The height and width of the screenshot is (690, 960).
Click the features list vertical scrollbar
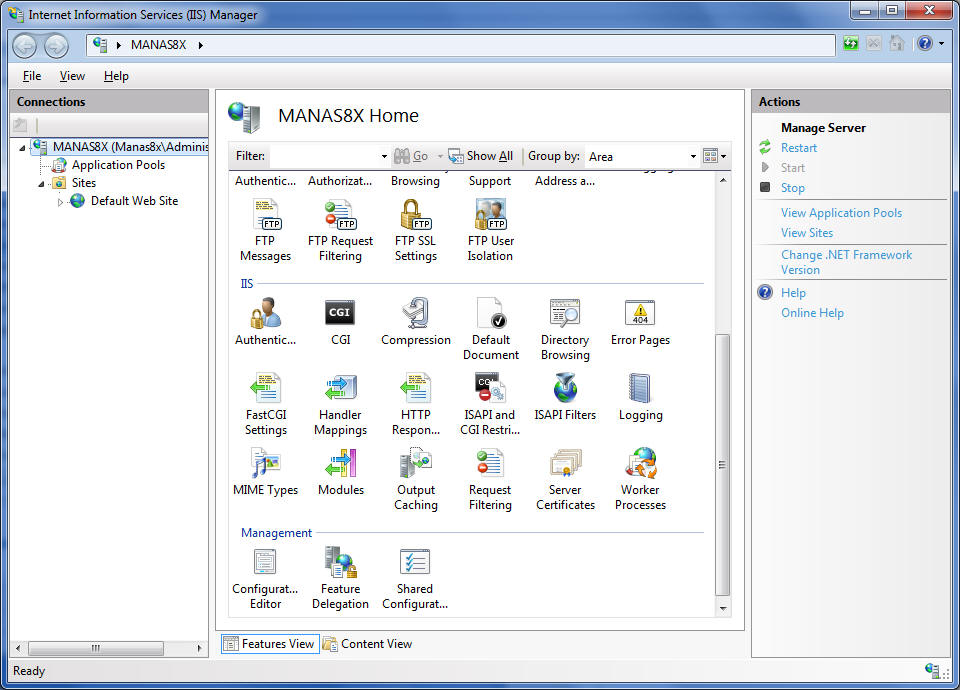click(723, 465)
